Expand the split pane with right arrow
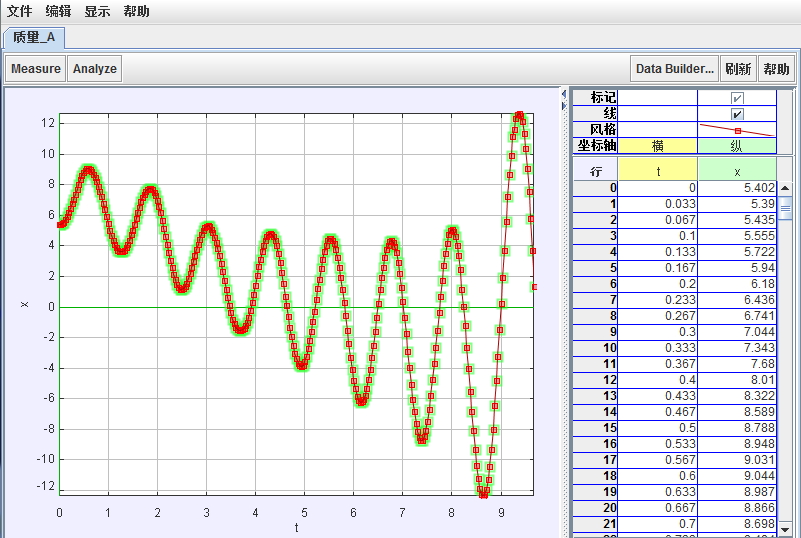801x538 pixels. [563, 106]
